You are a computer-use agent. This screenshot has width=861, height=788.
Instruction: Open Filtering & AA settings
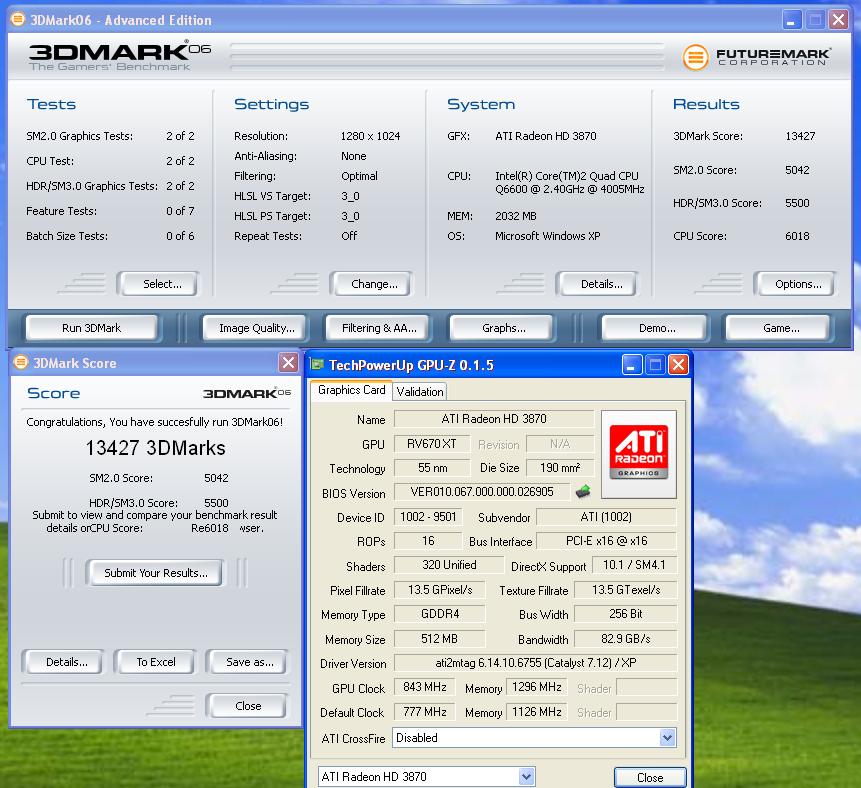pos(378,328)
